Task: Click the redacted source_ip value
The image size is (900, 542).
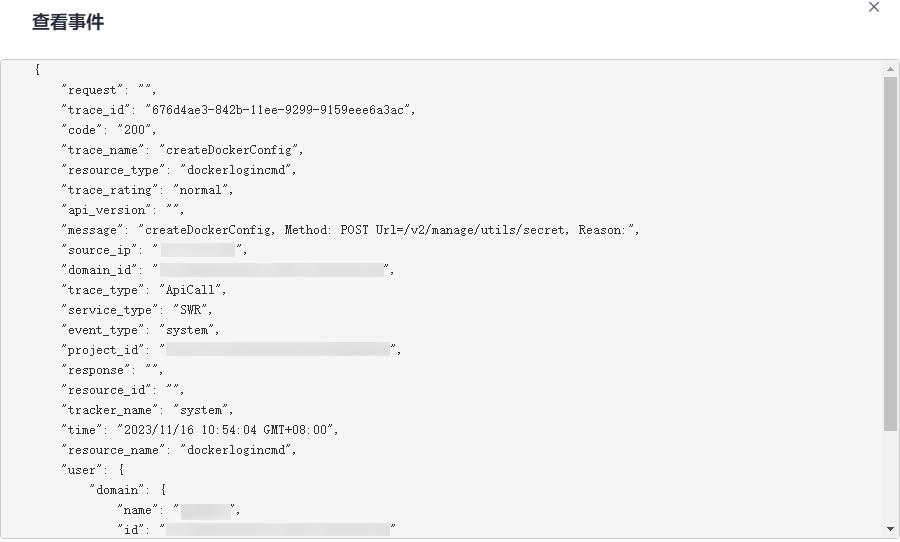Action: (197, 250)
